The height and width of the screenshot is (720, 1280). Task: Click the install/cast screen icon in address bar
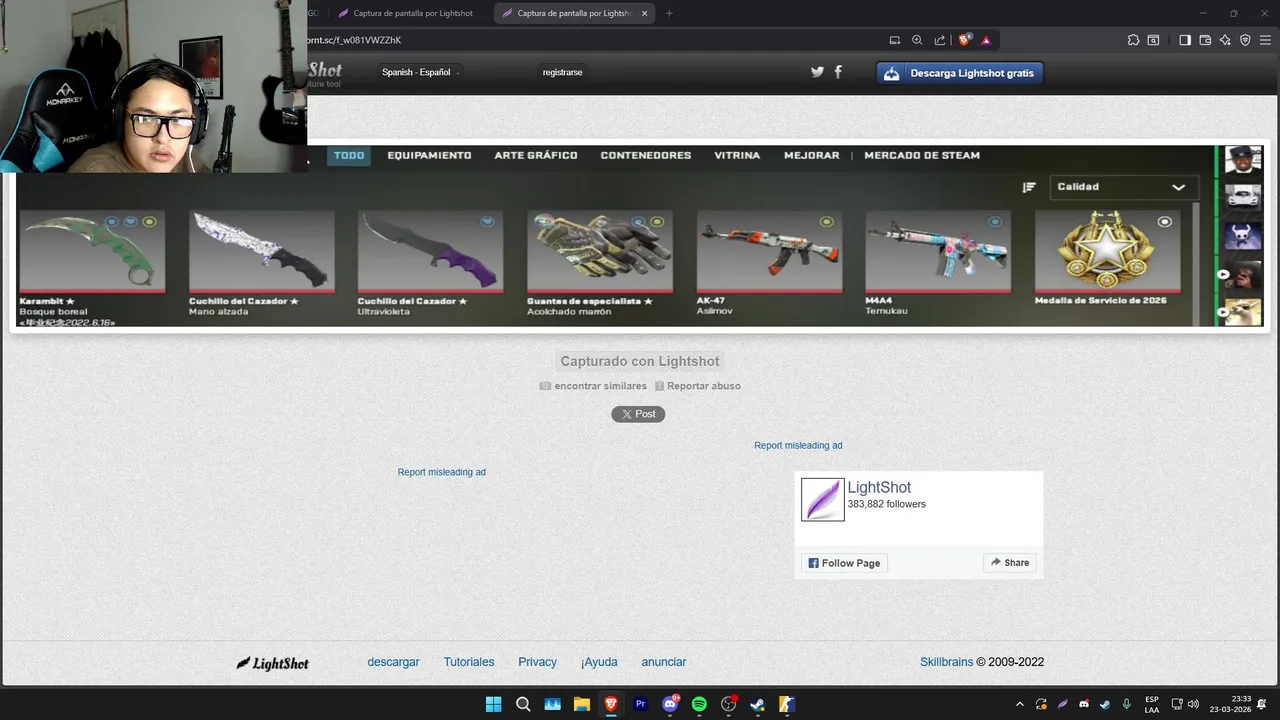(x=895, y=40)
